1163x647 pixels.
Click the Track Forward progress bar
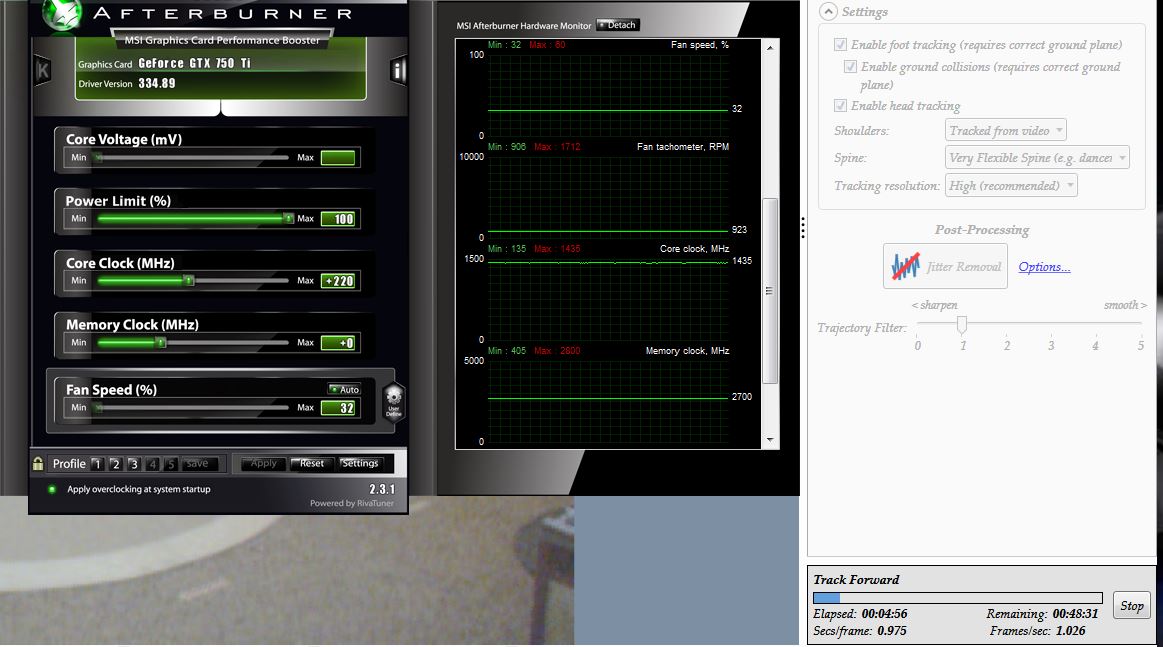tap(958, 598)
